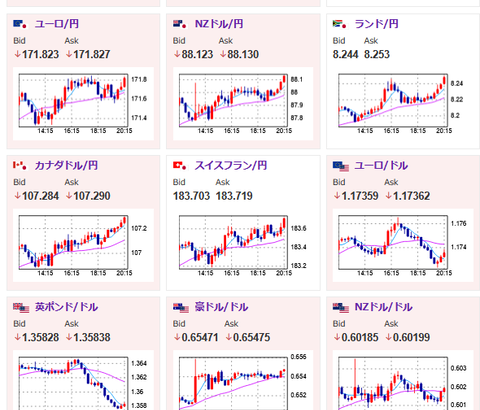Click the NZD/Dollar flag icon
Viewport: 480px width, 410px height.
coord(341,307)
